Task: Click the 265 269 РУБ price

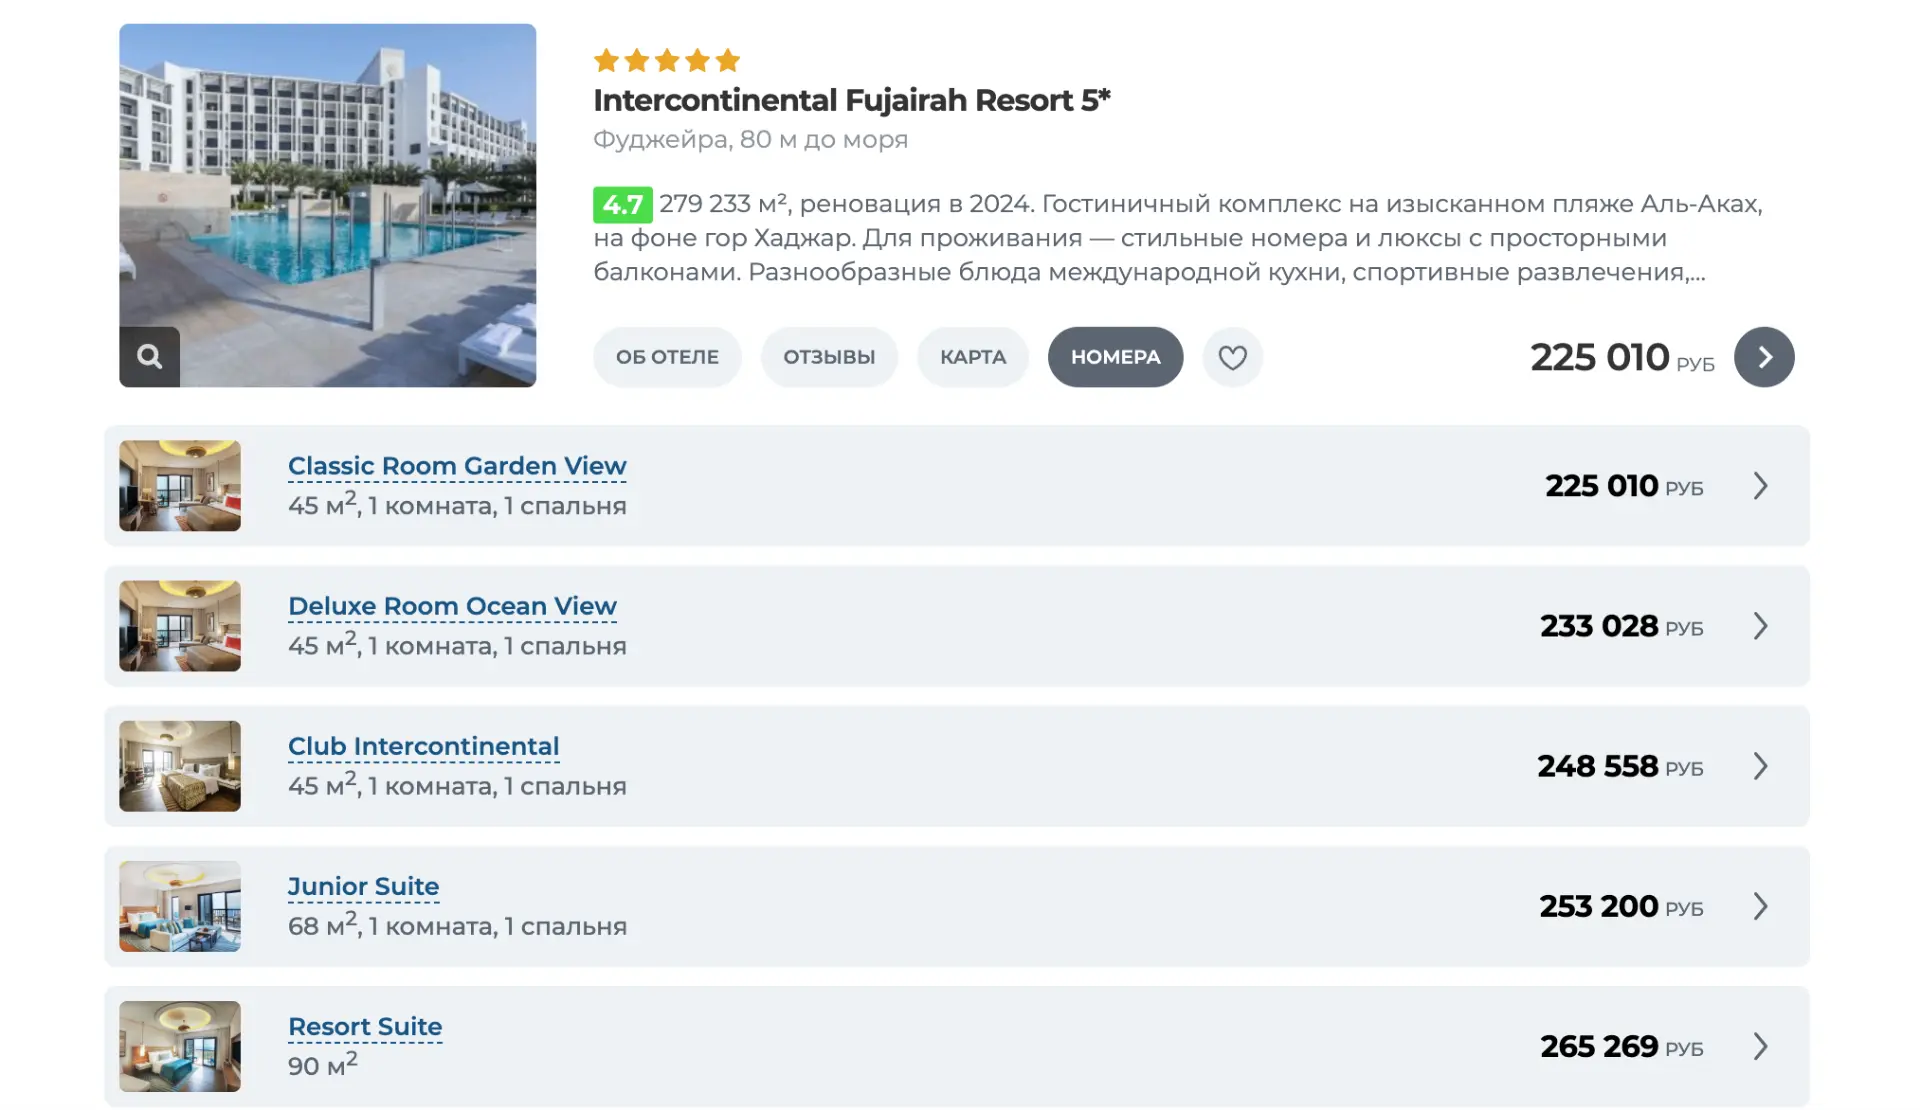Action: 1621,1046
